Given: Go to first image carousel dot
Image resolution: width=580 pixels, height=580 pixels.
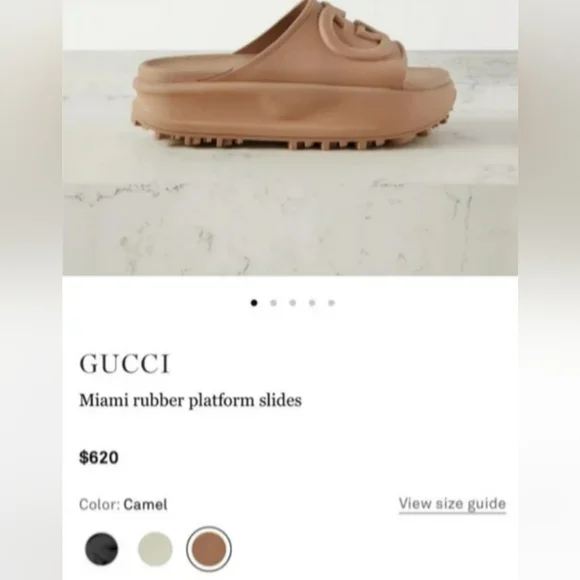Looking at the screenshot, I should 254,303.
